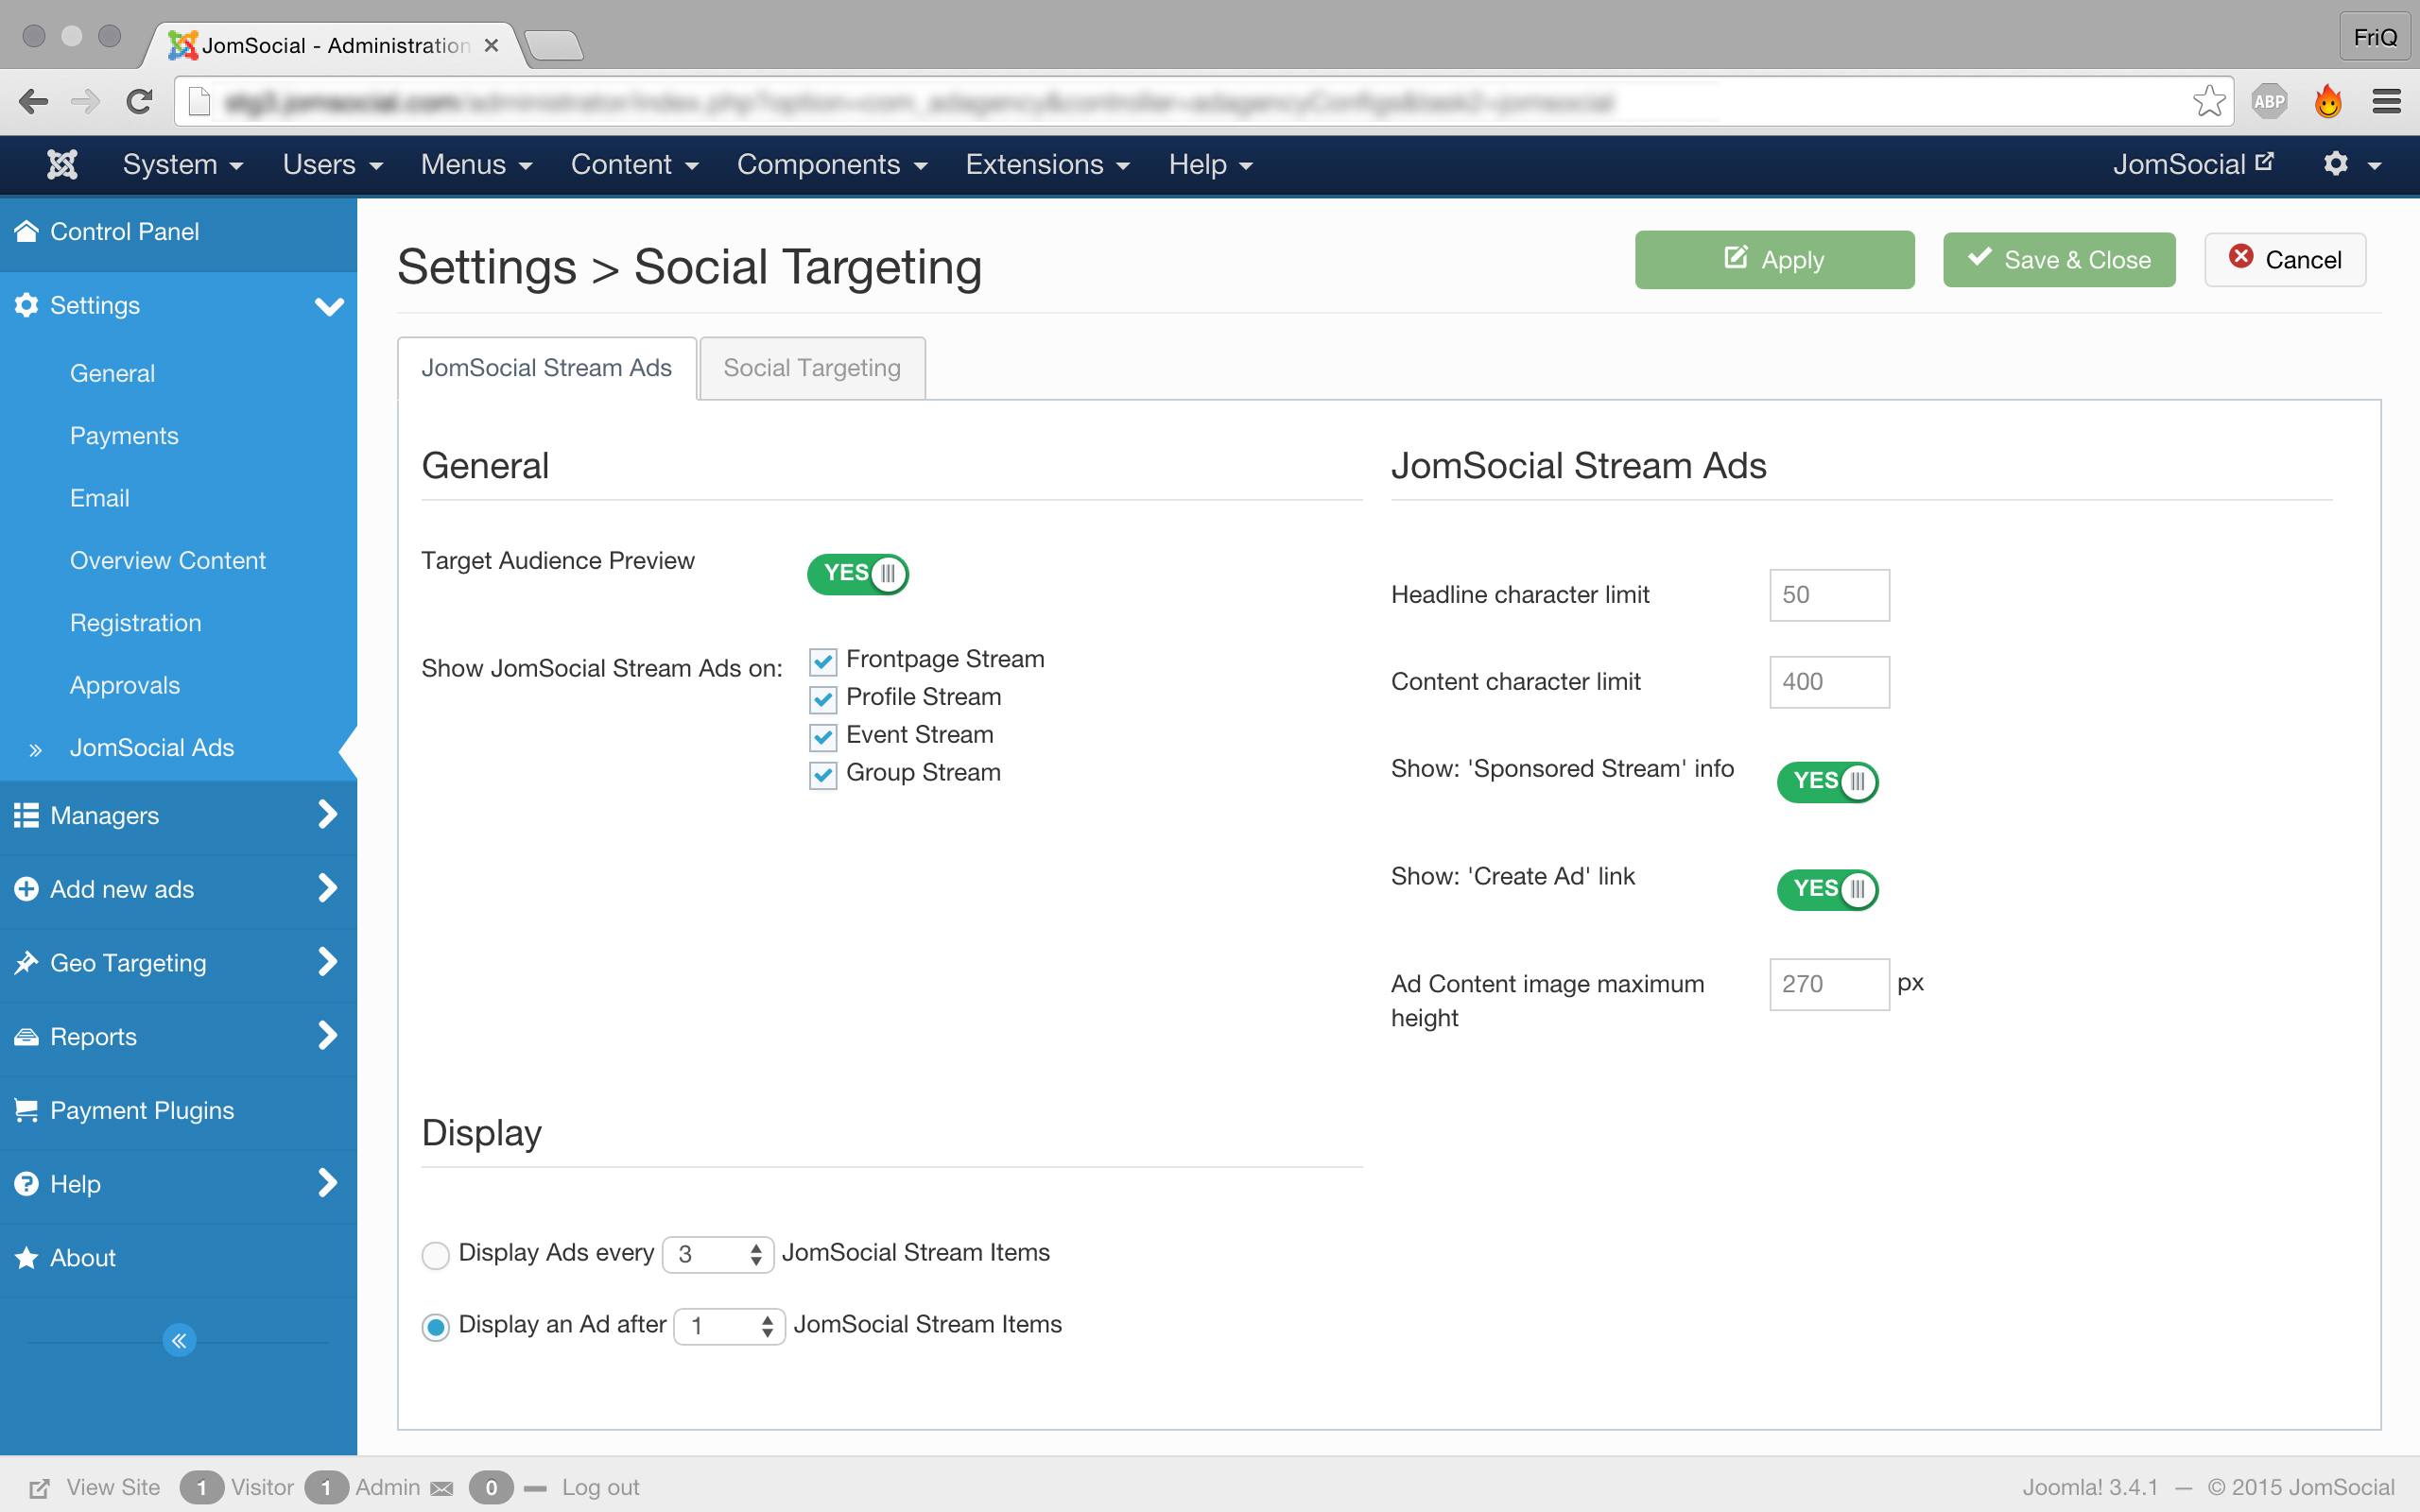Close the JomSocial Administration browser tab
The height and width of the screenshot is (1512, 2420).
pos(491,45)
